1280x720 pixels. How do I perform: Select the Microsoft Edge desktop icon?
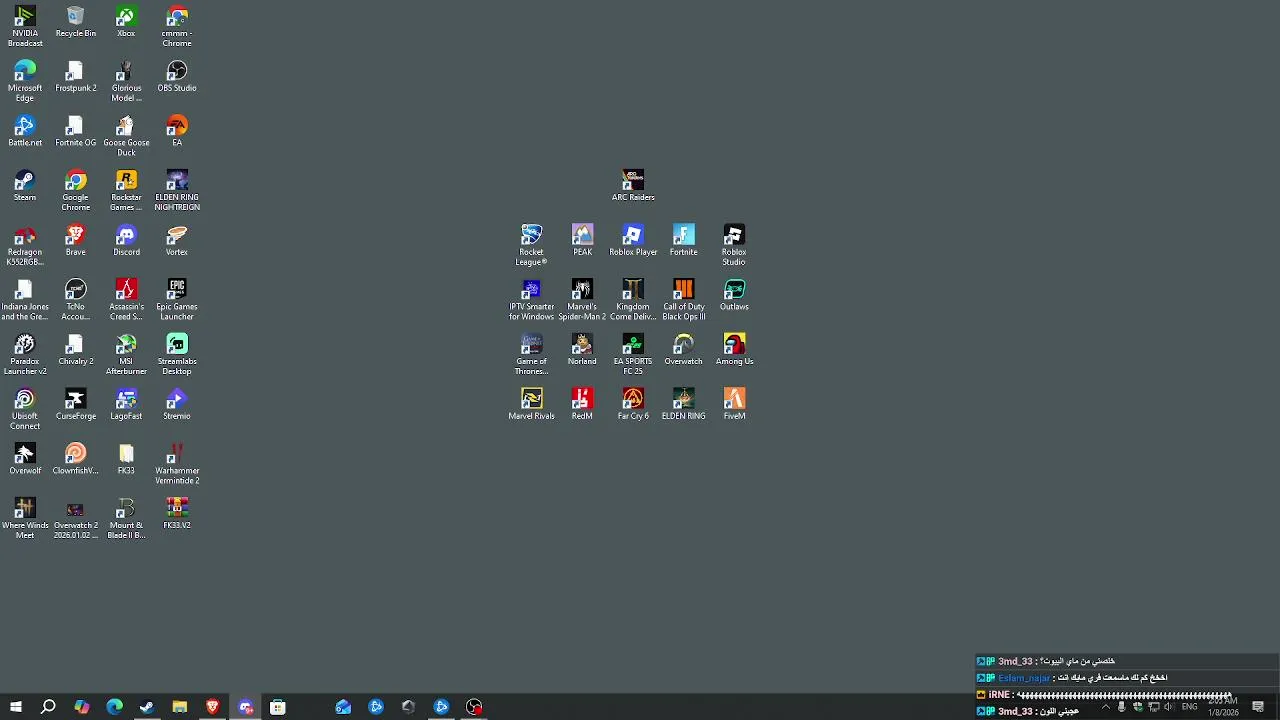click(25, 81)
